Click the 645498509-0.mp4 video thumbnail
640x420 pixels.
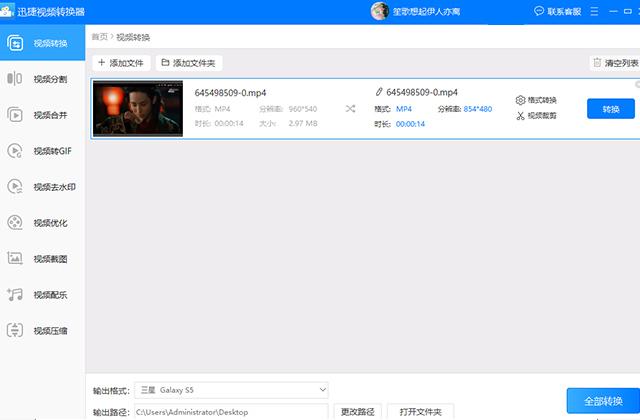[x=137, y=108]
